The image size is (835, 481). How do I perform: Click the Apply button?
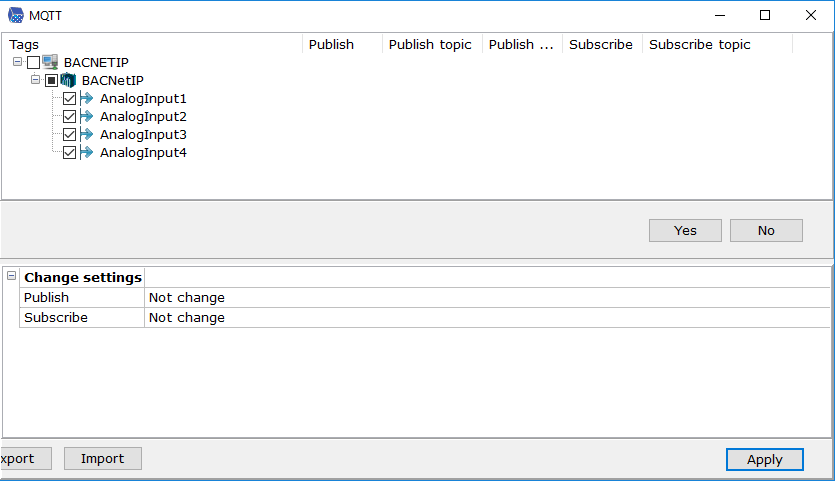tap(765, 459)
